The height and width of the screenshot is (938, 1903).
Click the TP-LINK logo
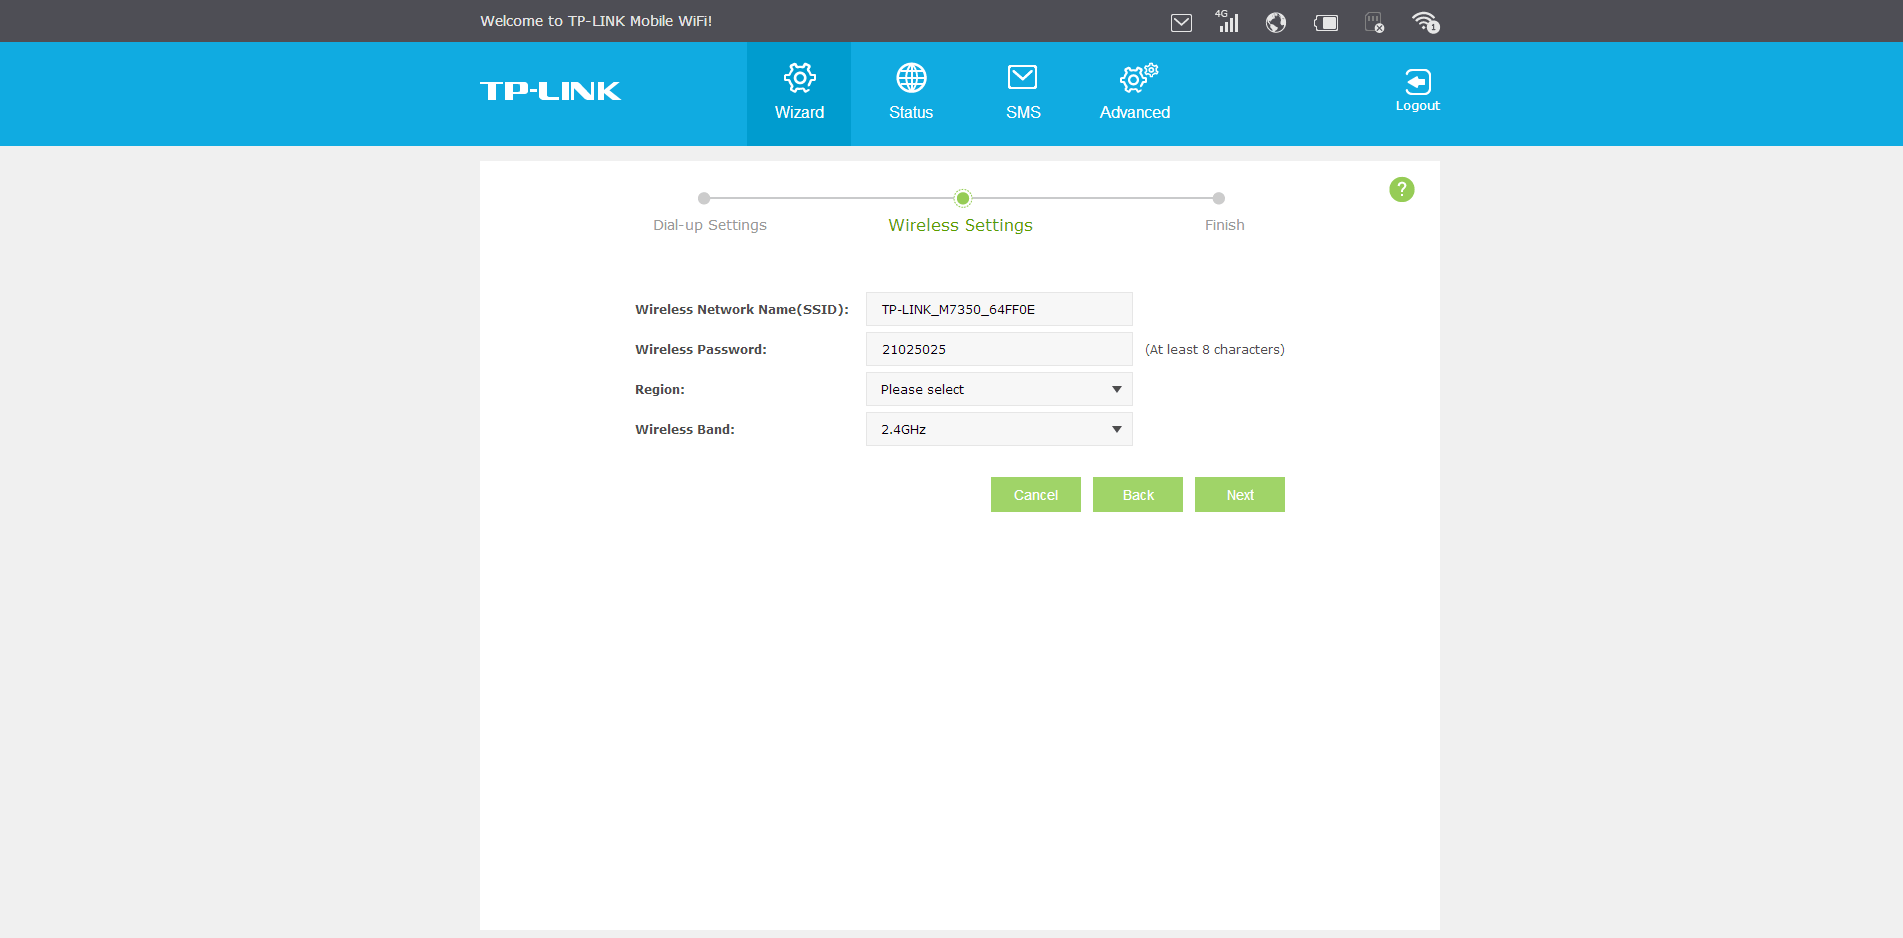(x=550, y=91)
